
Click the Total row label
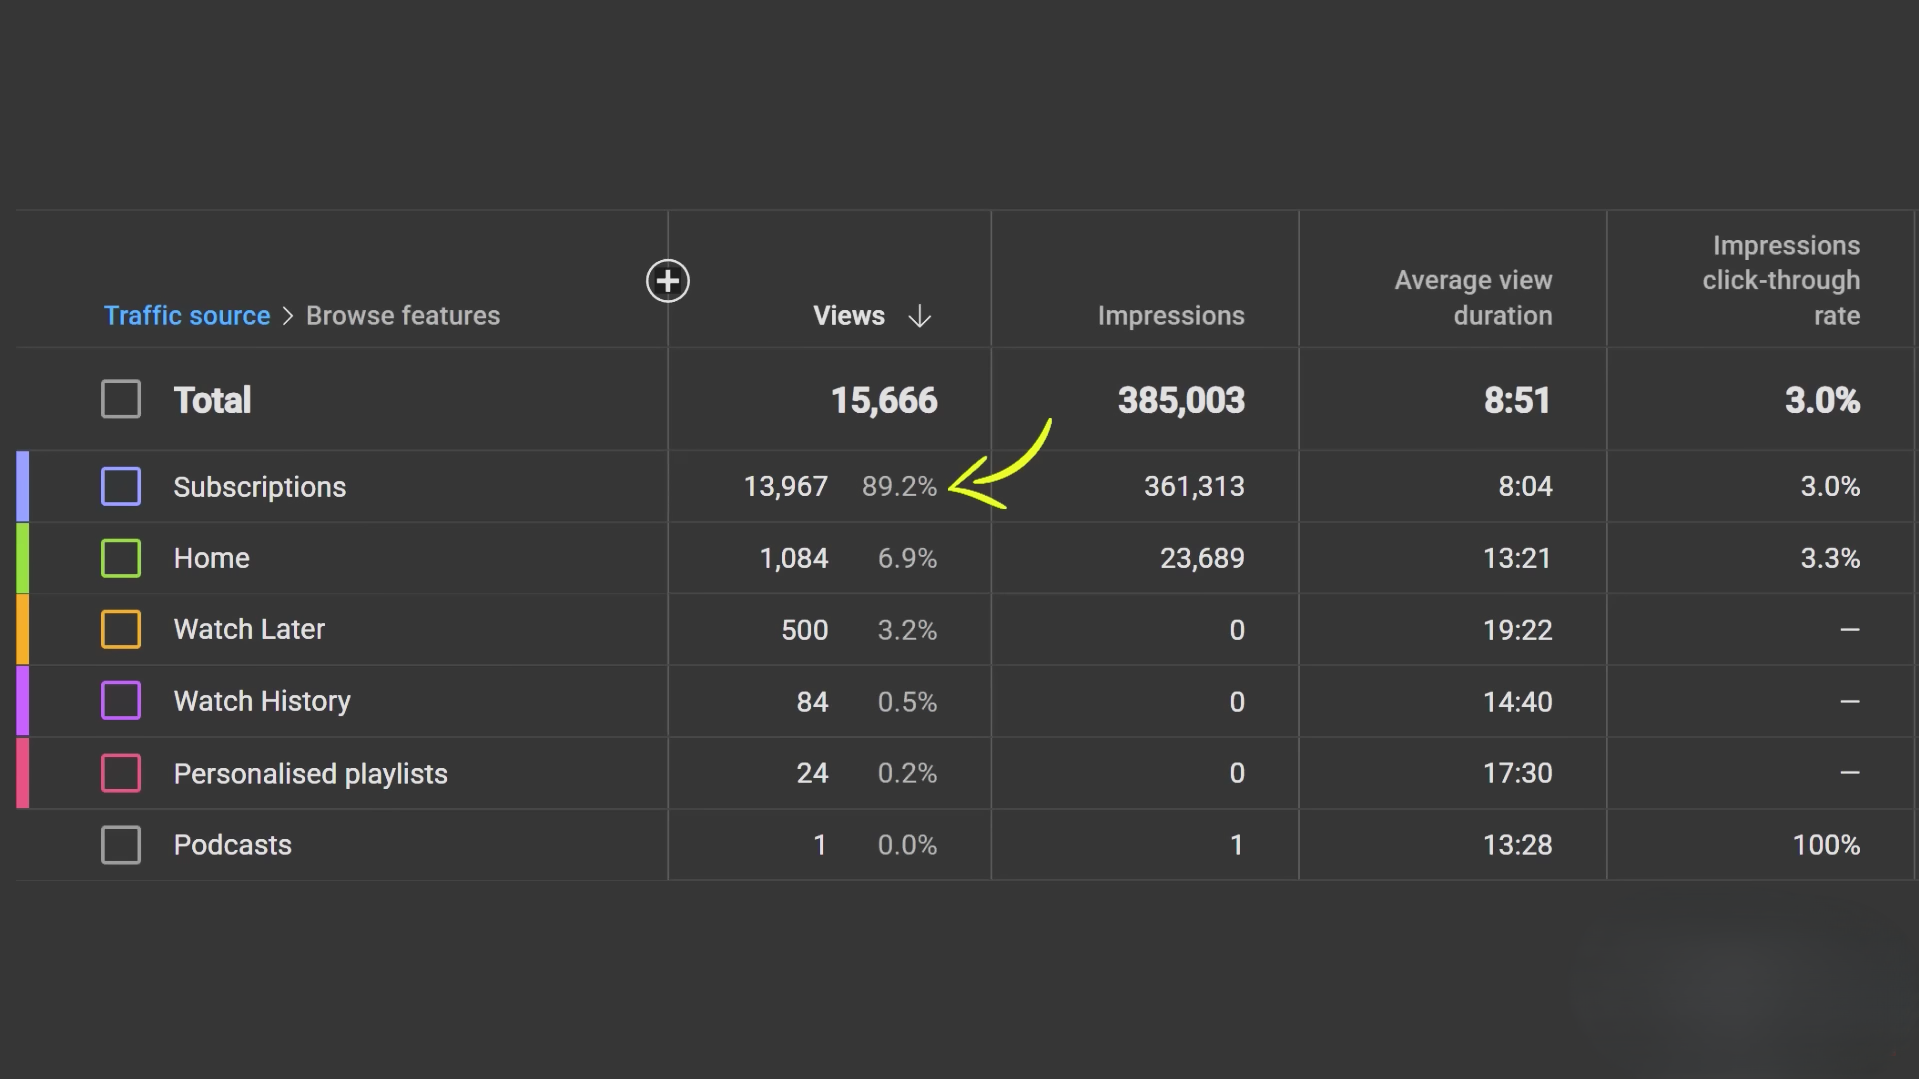pos(212,400)
